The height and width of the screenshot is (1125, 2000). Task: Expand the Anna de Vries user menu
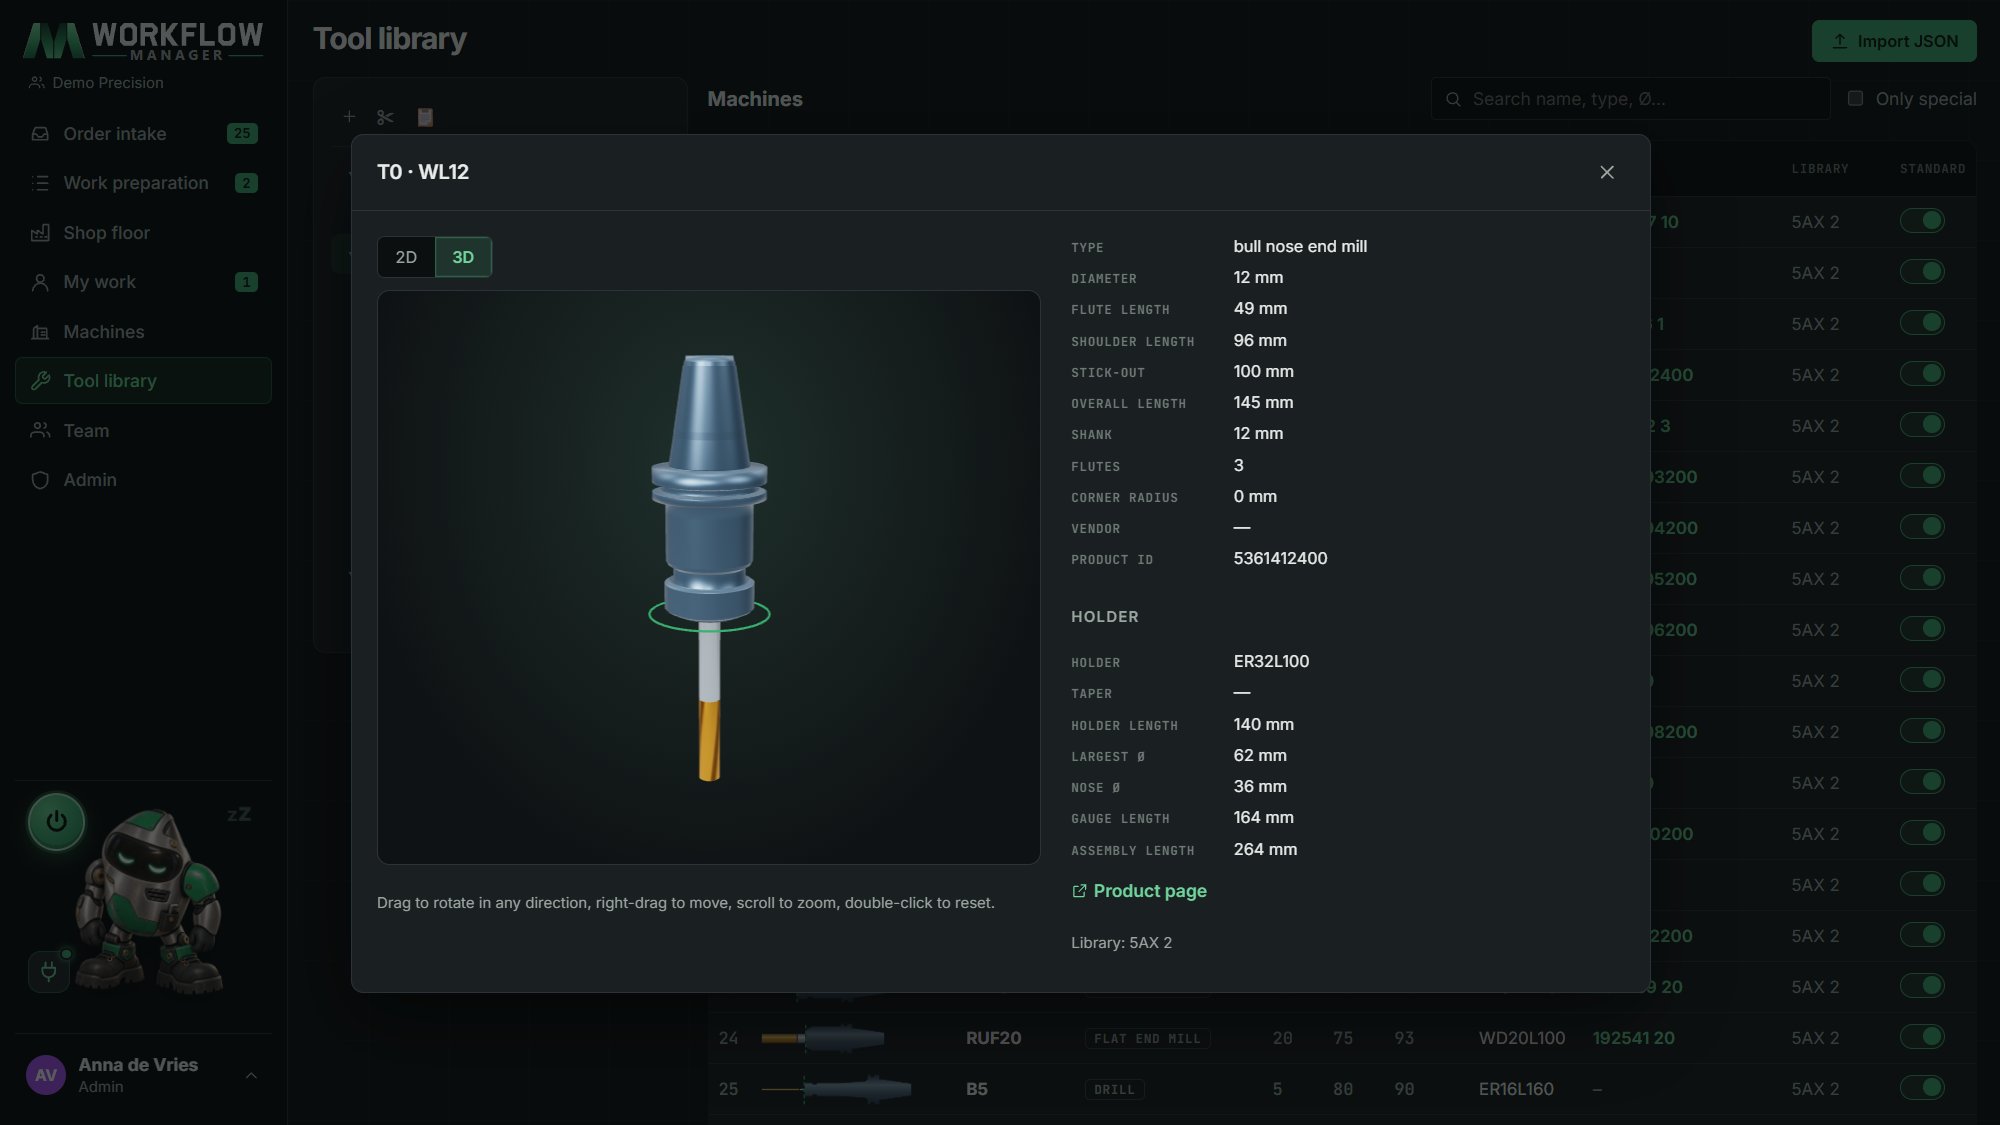pyautogui.click(x=143, y=1075)
